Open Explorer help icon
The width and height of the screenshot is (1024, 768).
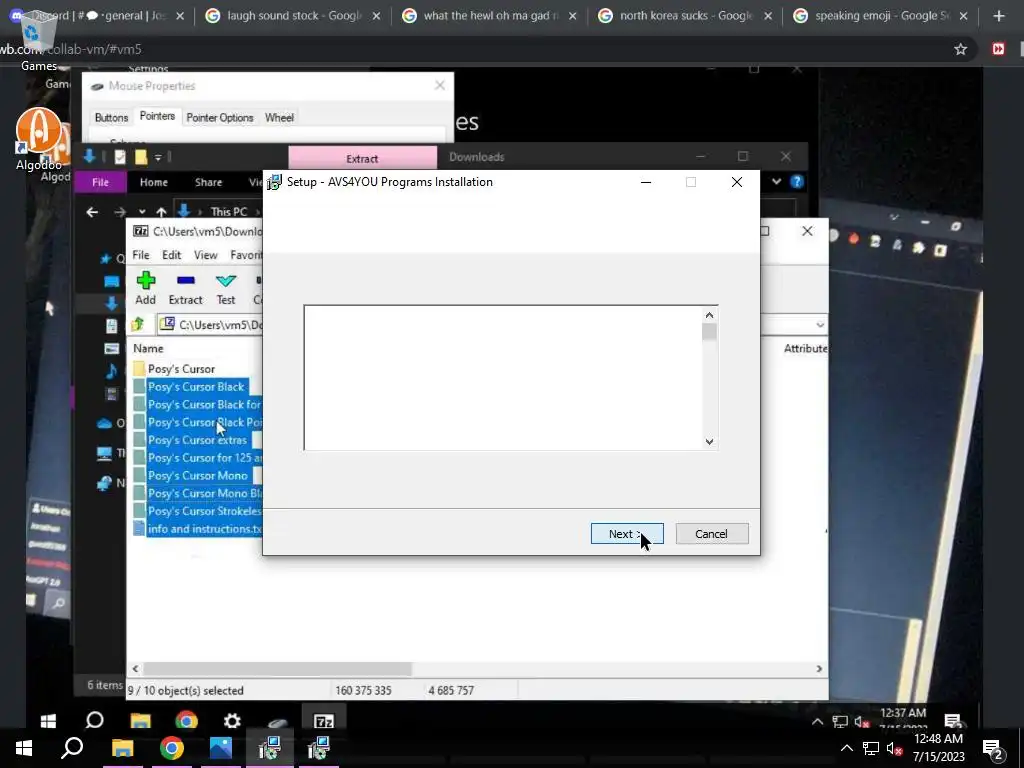(x=797, y=182)
